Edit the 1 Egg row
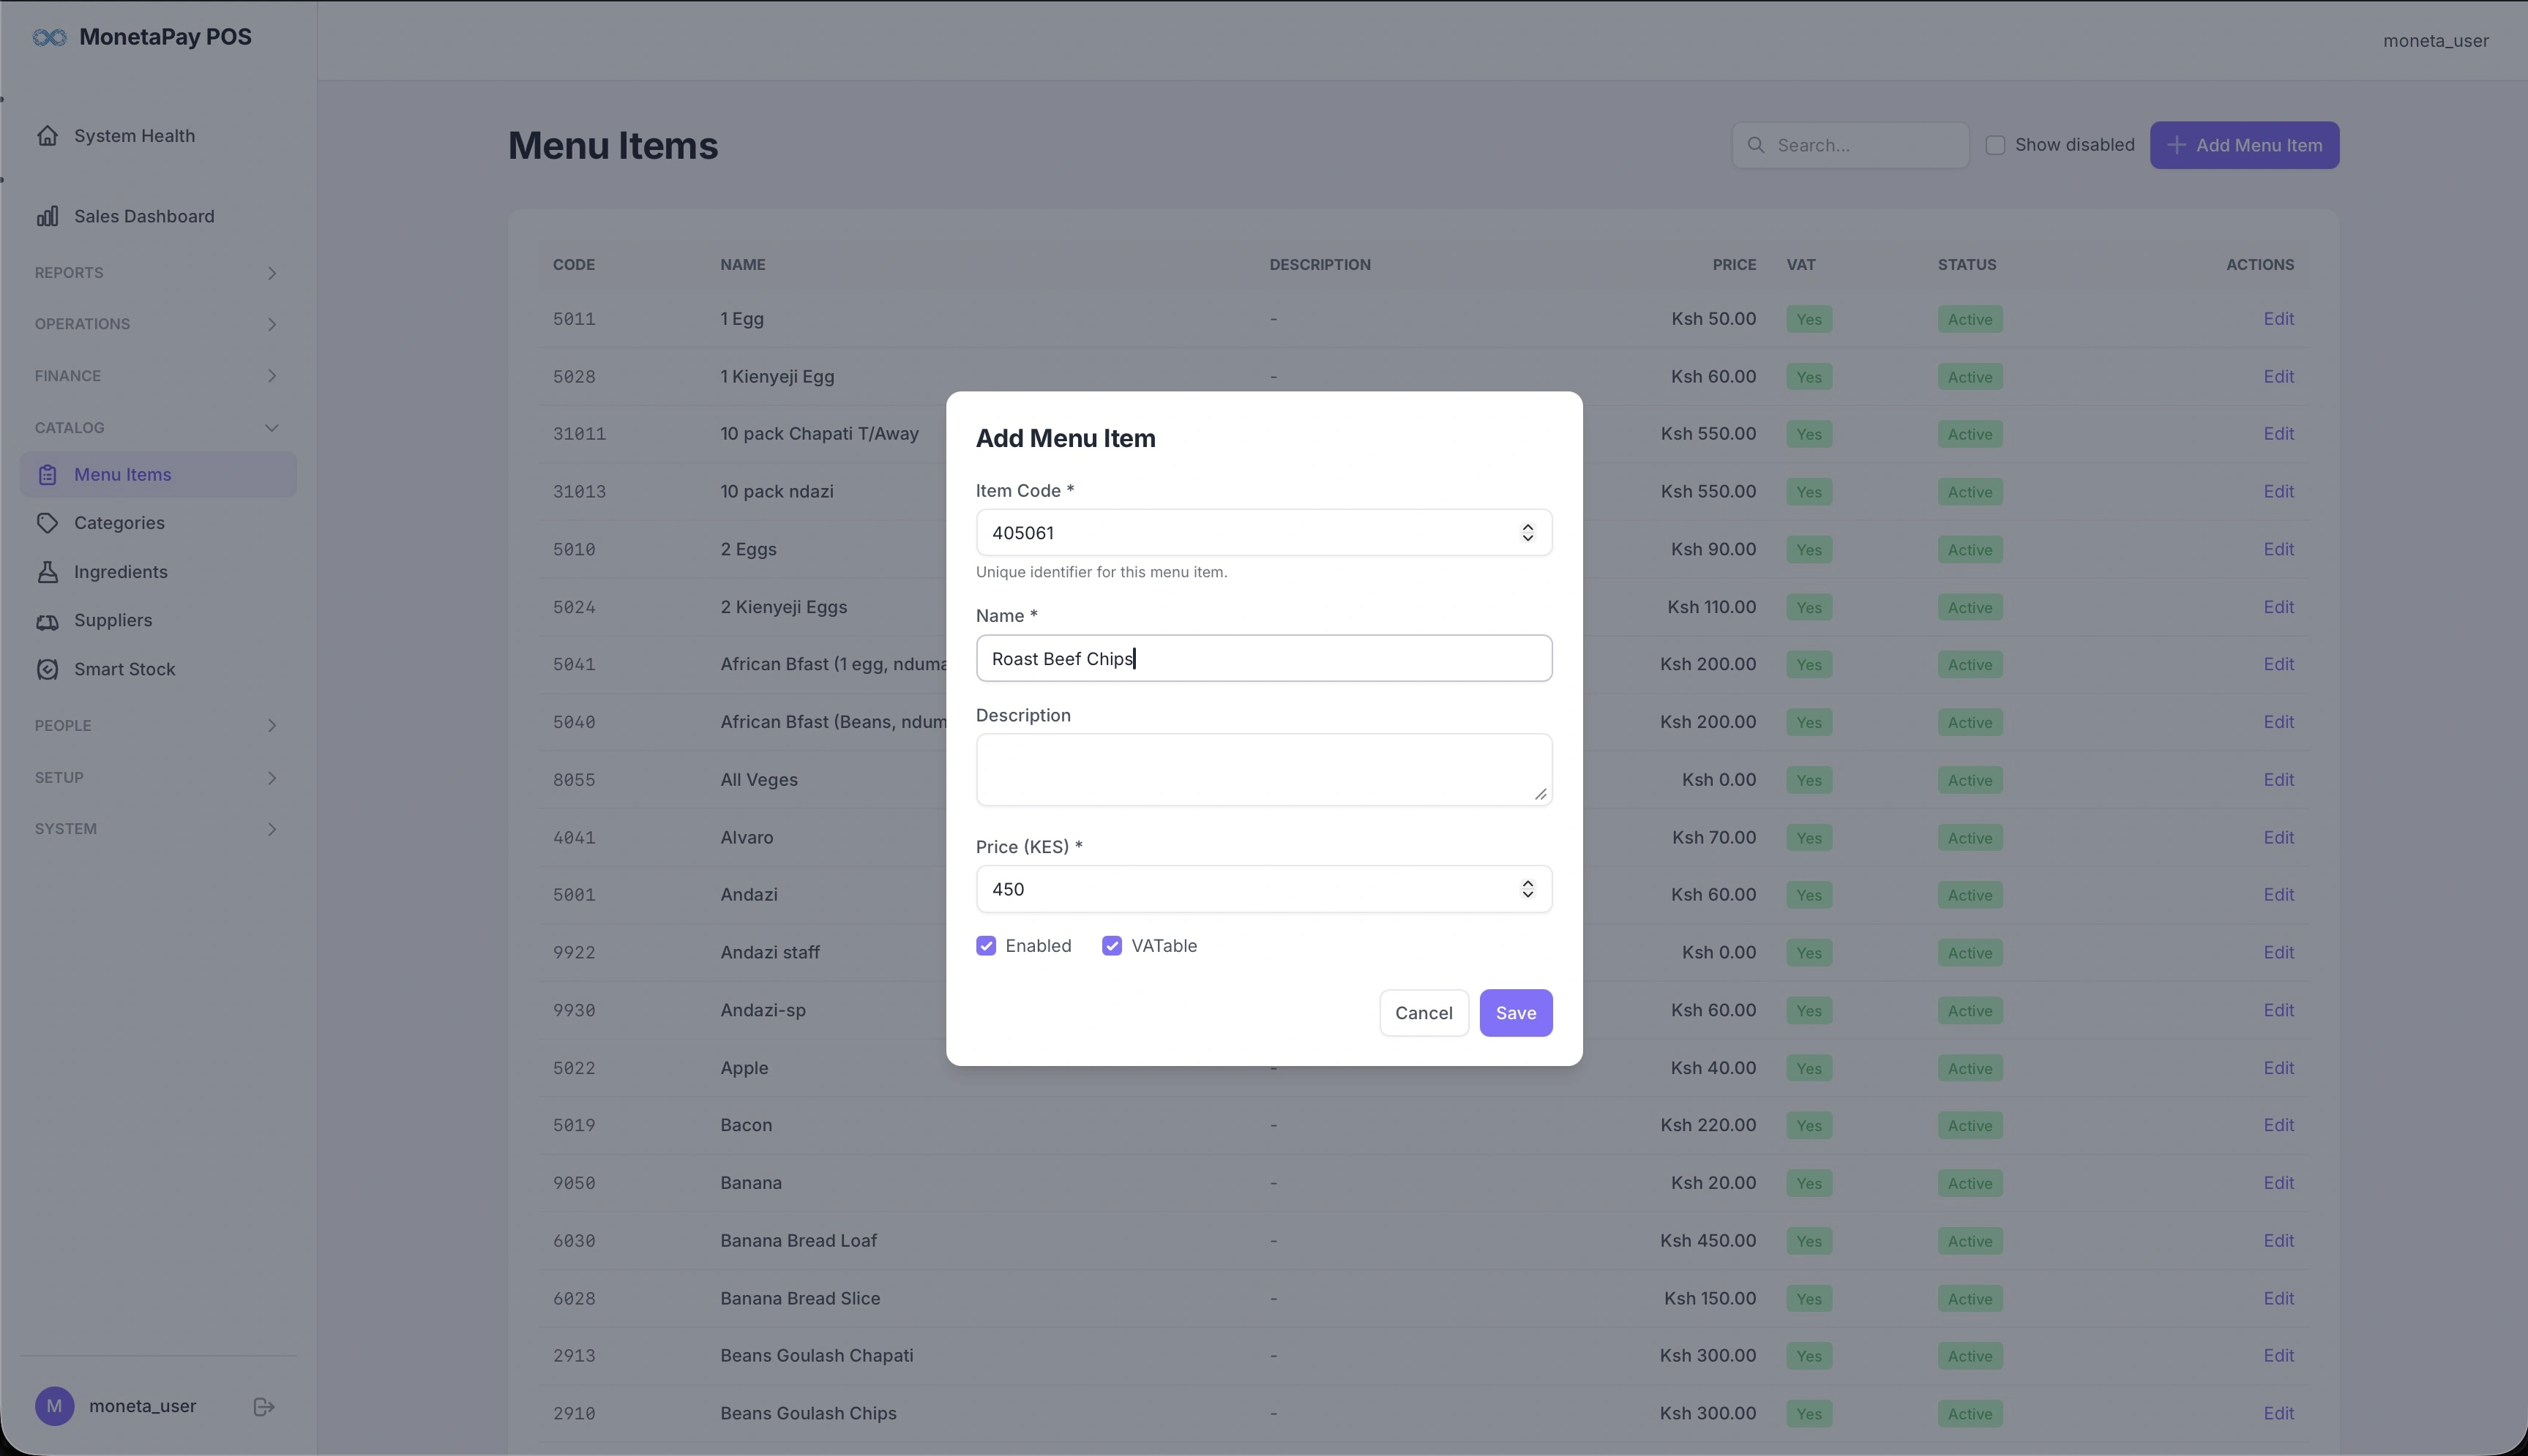The width and height of the screenshot is (2528, 1456). [x=2279, y=319]
